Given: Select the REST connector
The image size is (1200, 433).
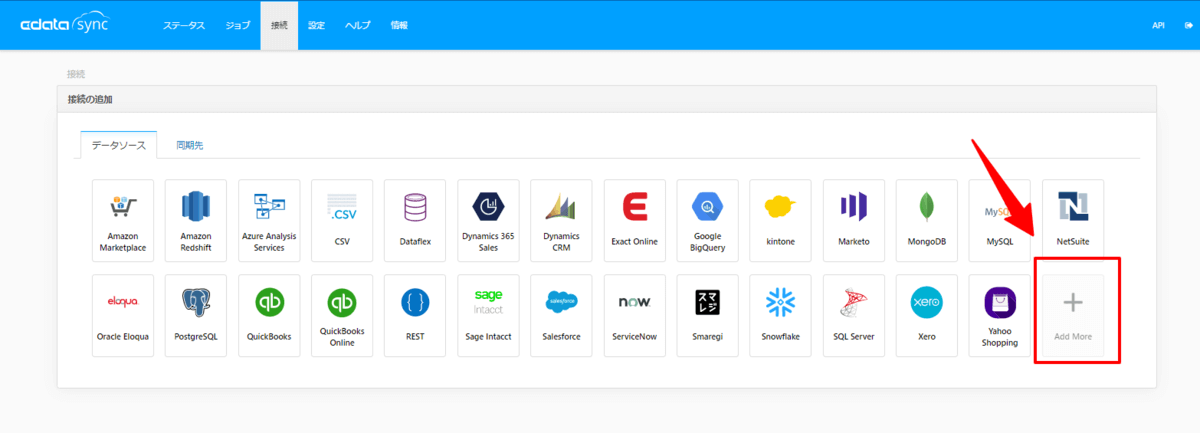Looking at the screenshot, I should click(415, 315).
